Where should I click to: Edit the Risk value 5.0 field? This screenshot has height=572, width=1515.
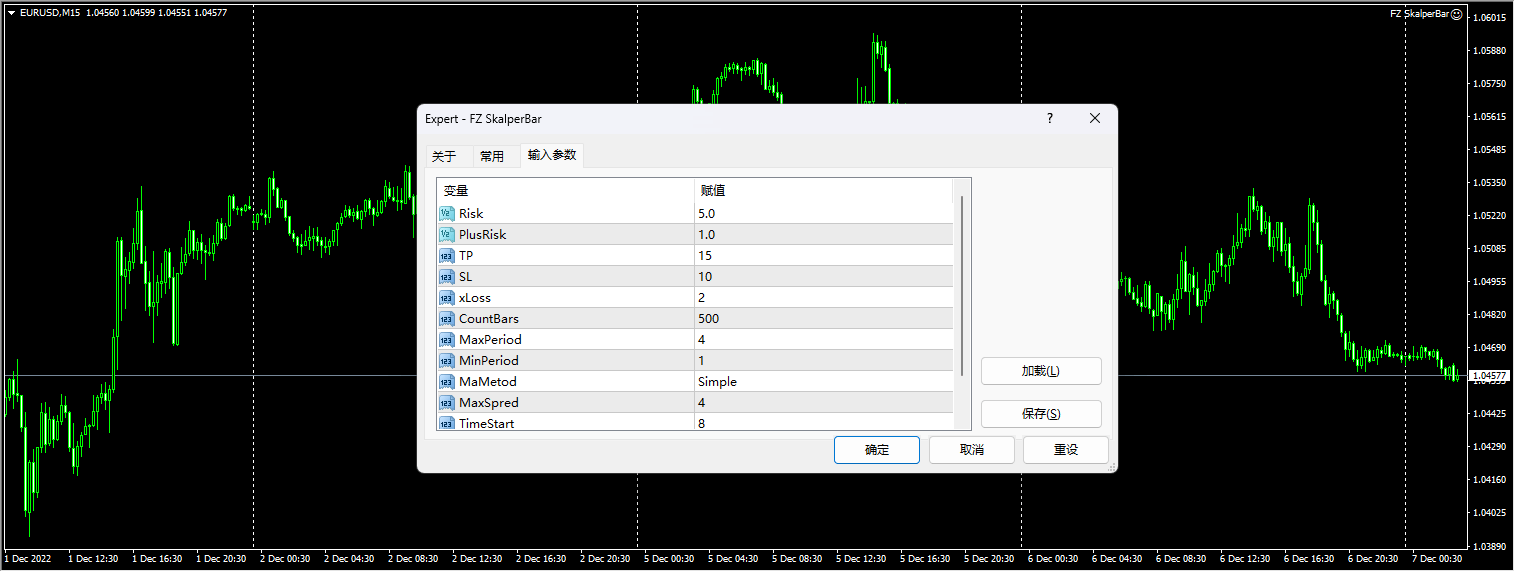coord(823,213)
